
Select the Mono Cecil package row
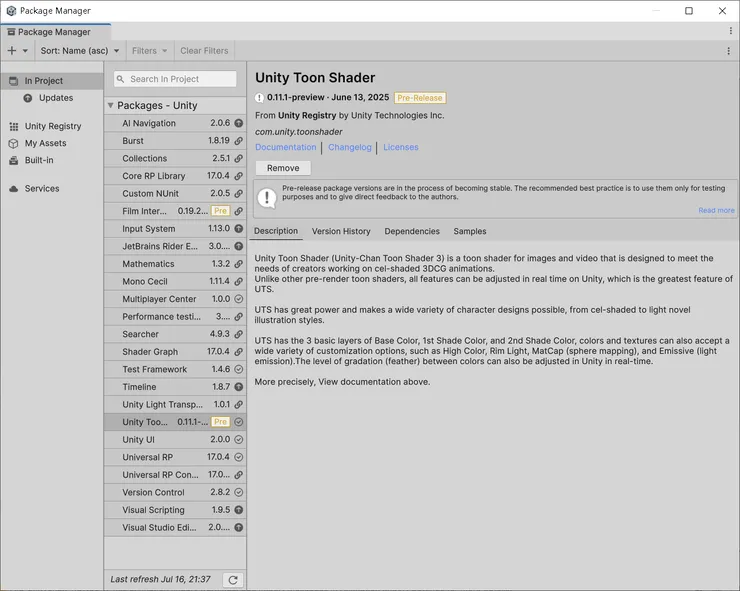(x=175, y=281)
